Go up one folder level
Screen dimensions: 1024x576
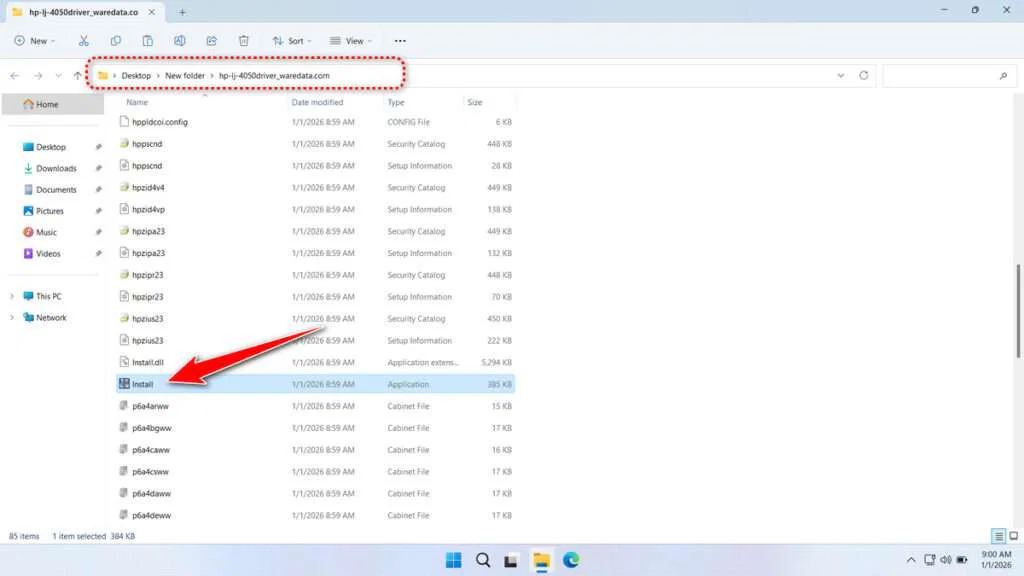click(77, 76)
